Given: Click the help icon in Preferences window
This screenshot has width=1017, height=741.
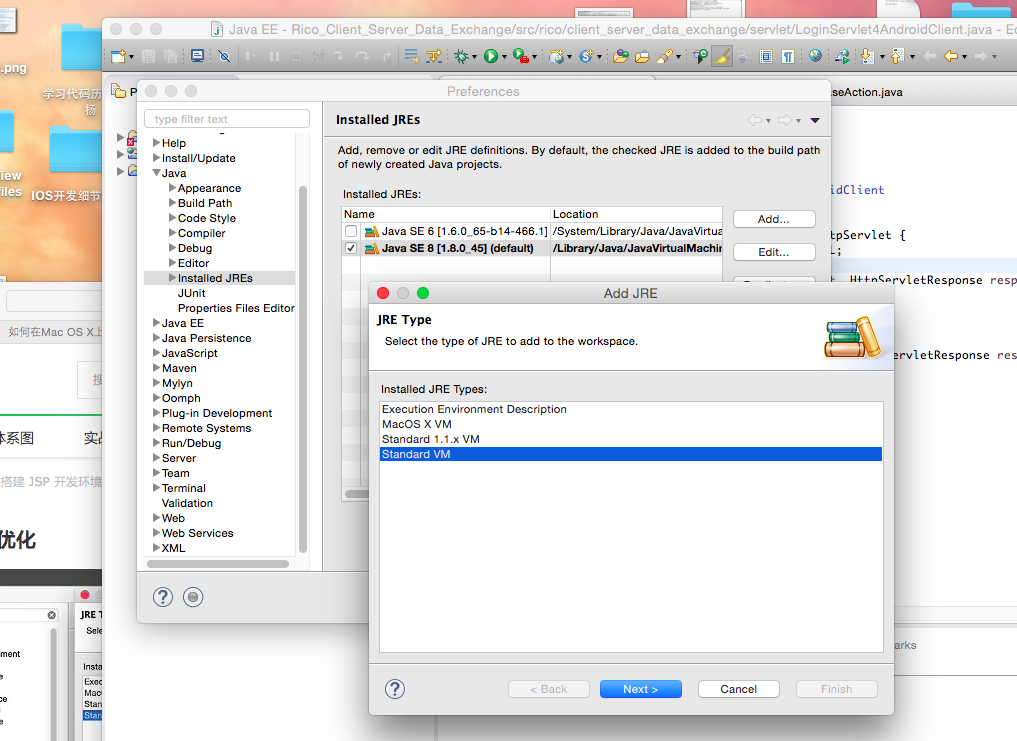Looking at the screenshot, I should tap(163, 597).
